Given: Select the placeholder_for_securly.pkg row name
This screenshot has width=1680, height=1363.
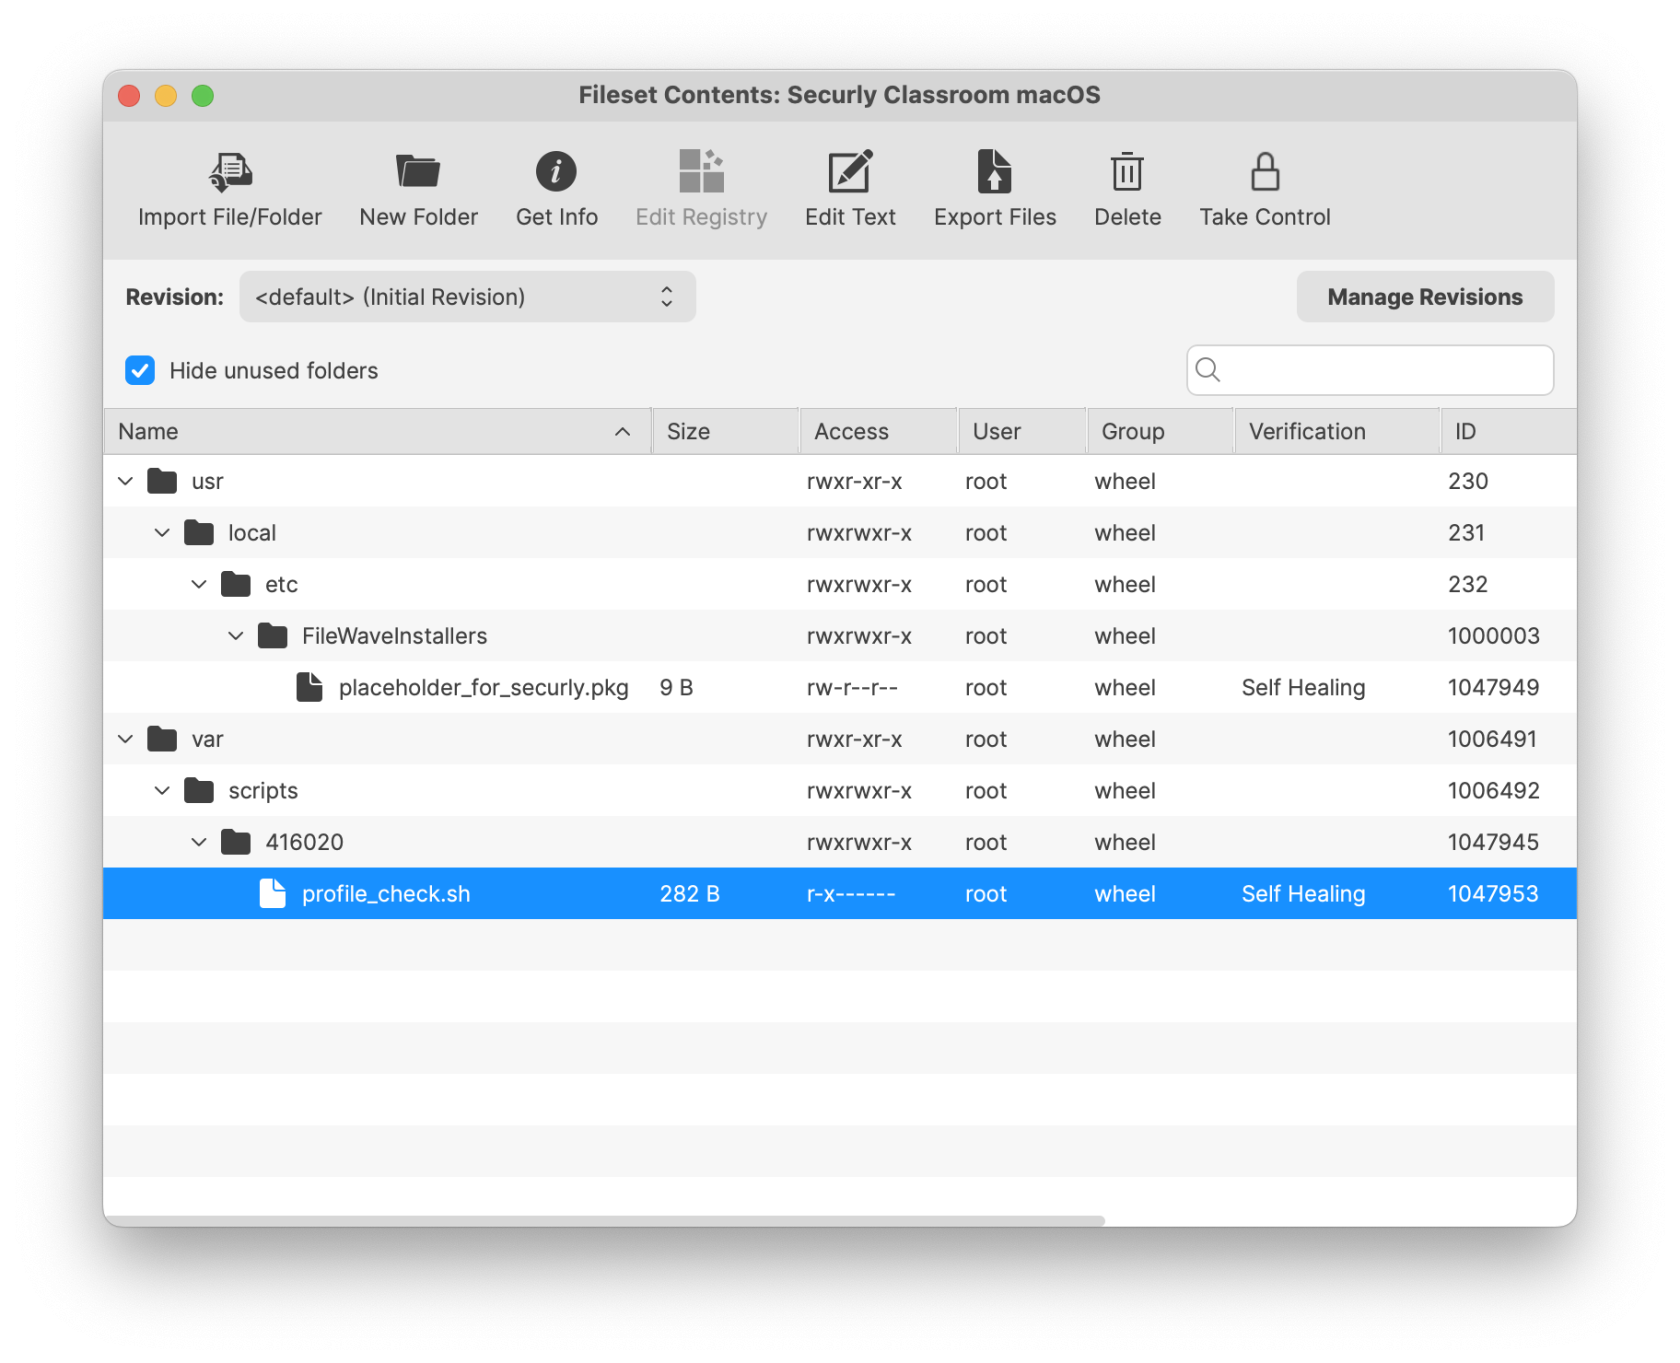Looking at the screenshot, I should [483, 687].
